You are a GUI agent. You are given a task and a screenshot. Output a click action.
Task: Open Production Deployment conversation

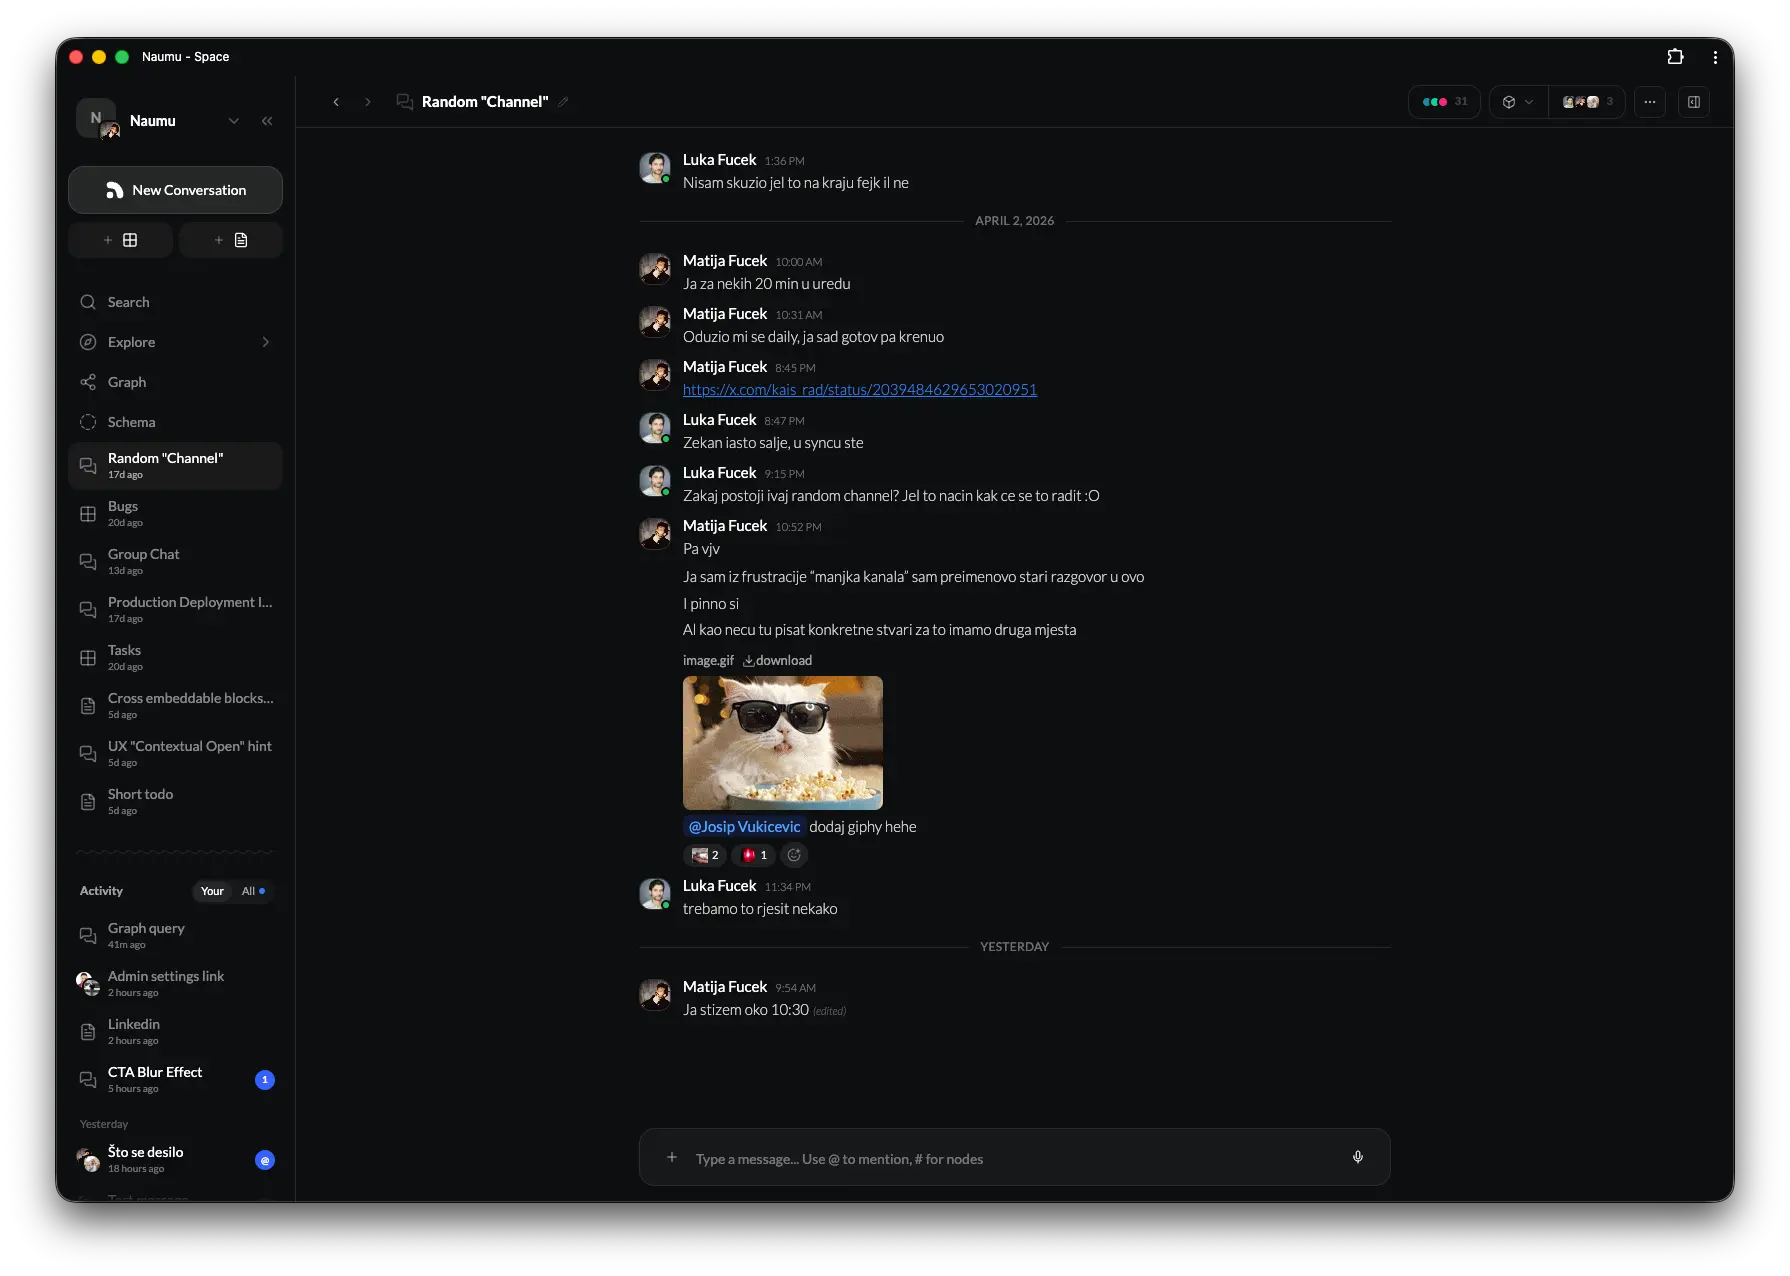click(175, 610)
